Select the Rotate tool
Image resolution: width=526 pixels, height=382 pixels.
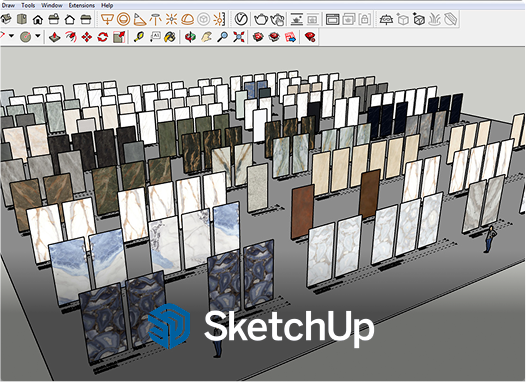[x=103, y=37]
